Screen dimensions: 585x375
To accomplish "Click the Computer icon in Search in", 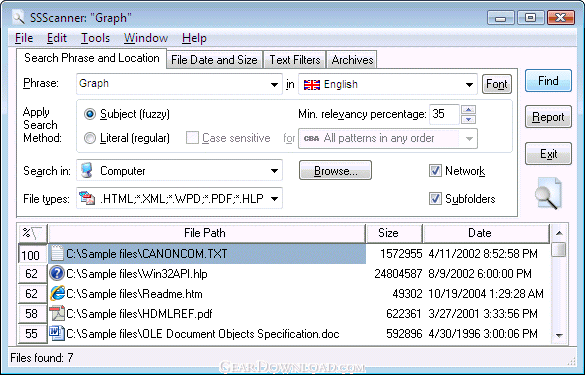I will [87, 171].
